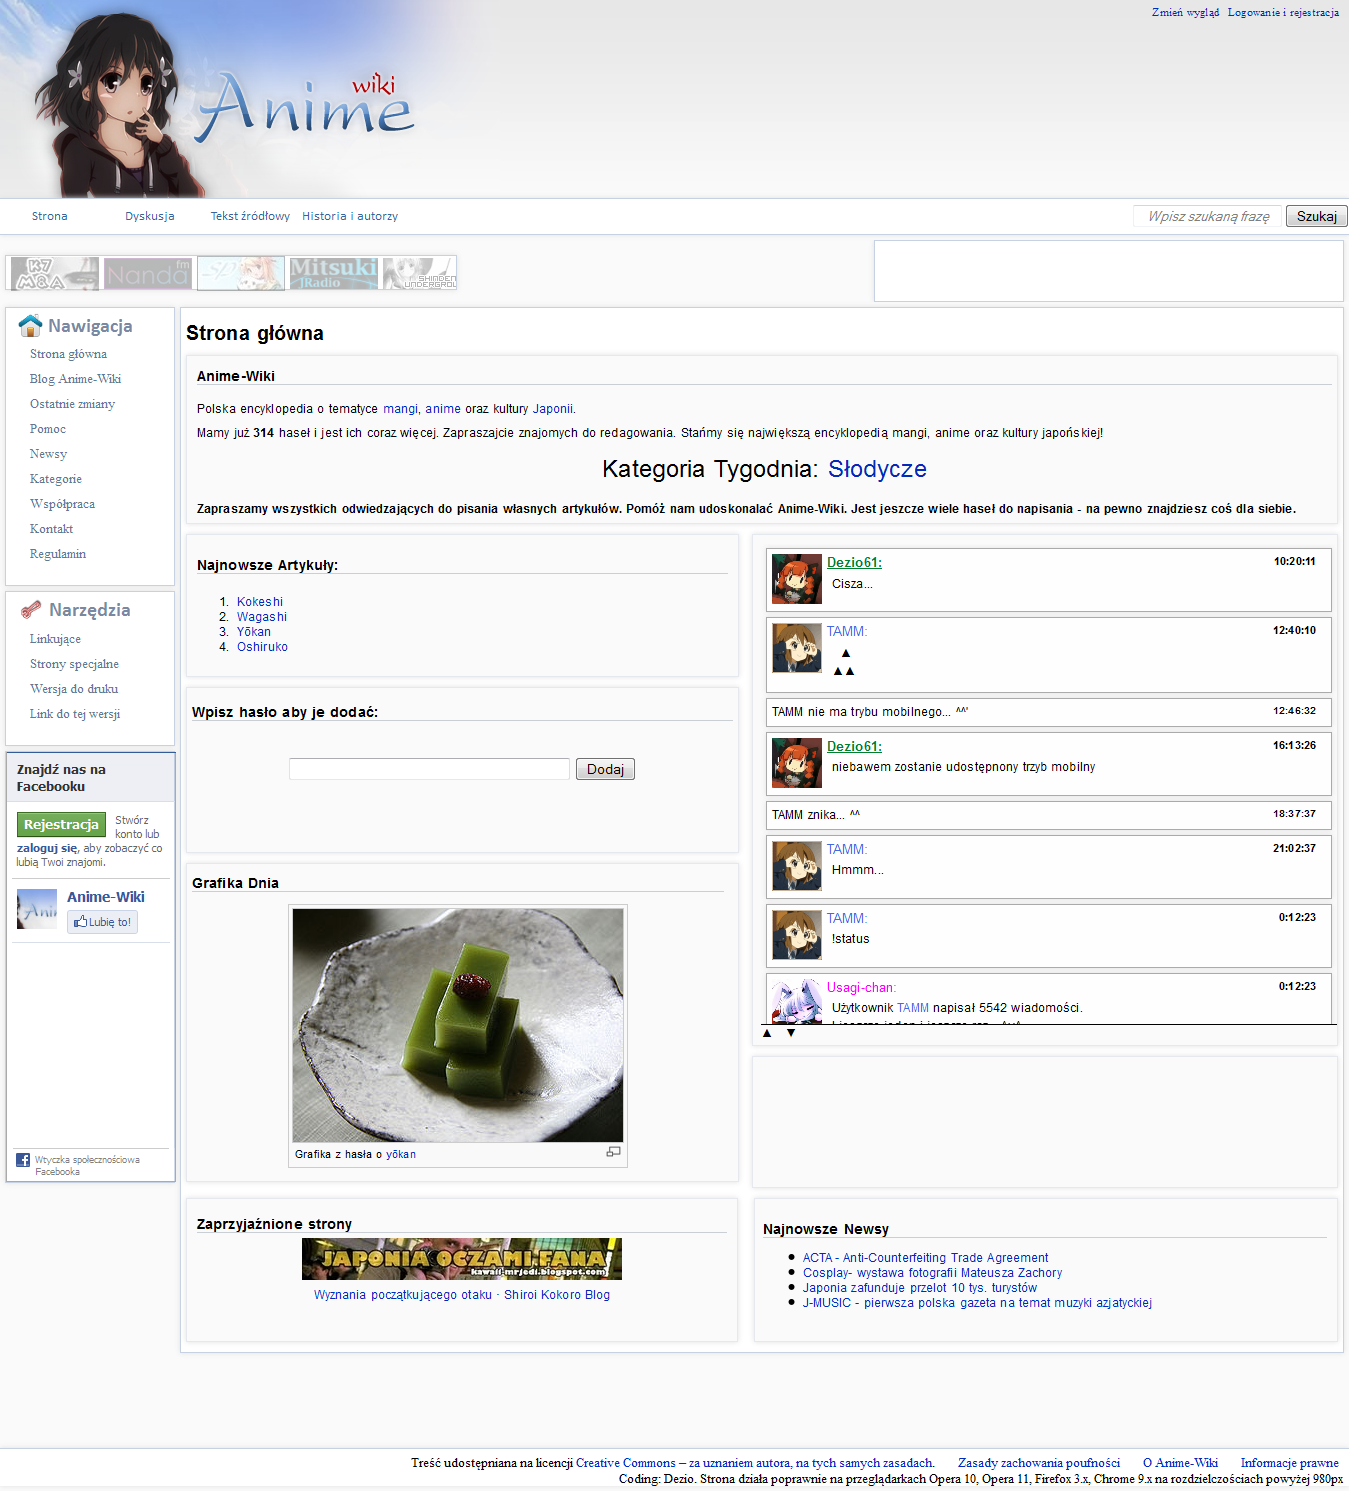Open Anime-Wiki Facebook page thumbnail

coord(37,909)
